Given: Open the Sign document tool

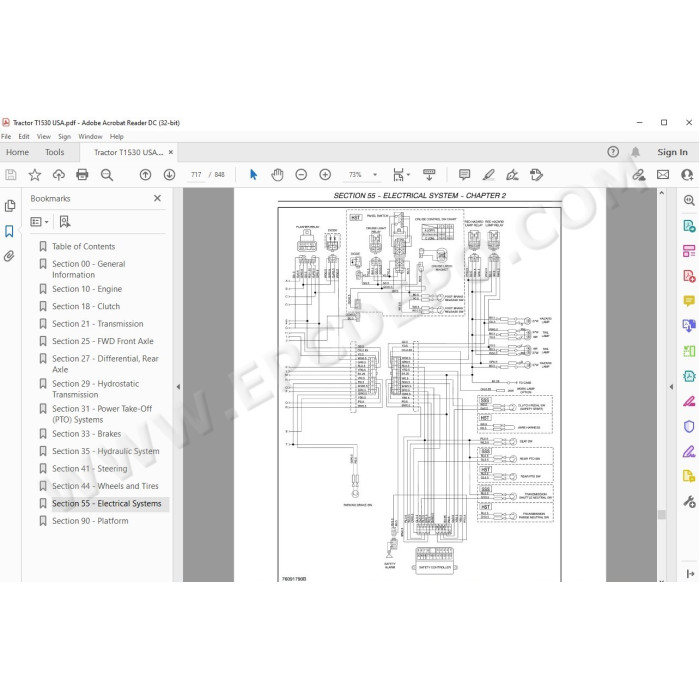Looking at the screenshot, I should tap(512, 175).
